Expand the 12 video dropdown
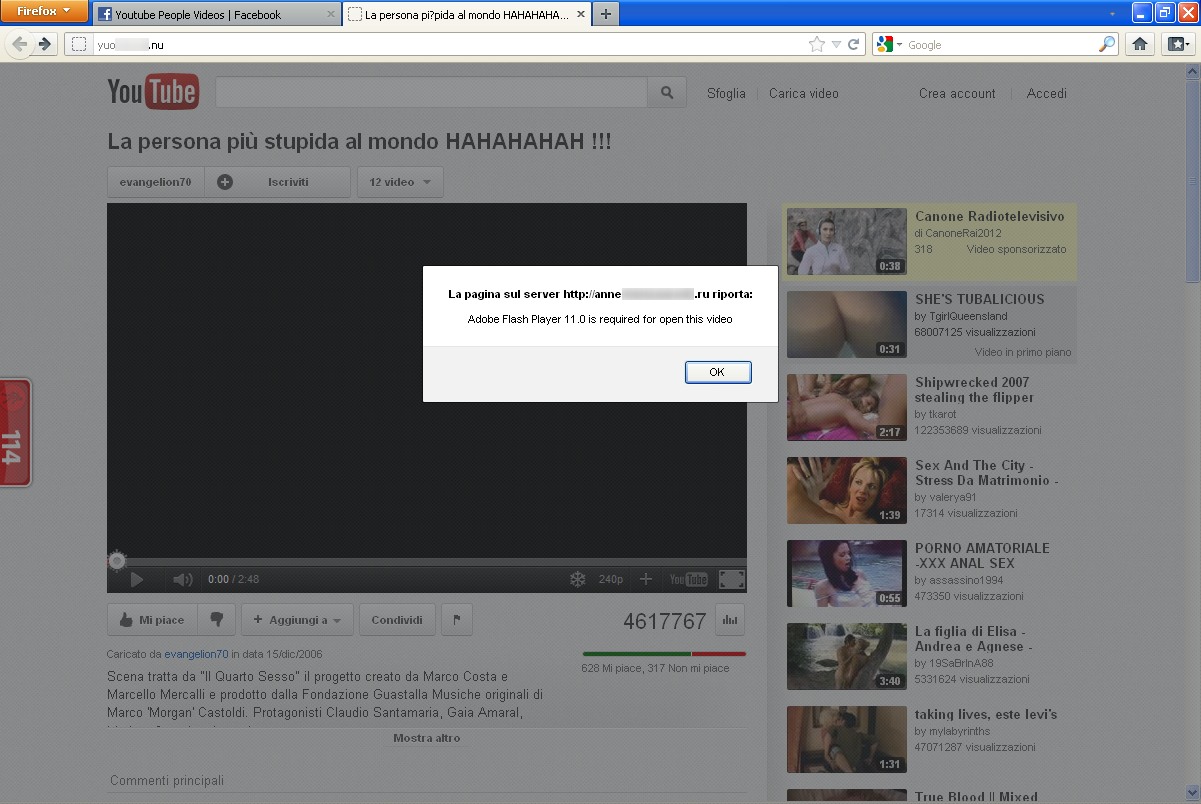This screenshot has width=1201, height=804. coord(400,182)
